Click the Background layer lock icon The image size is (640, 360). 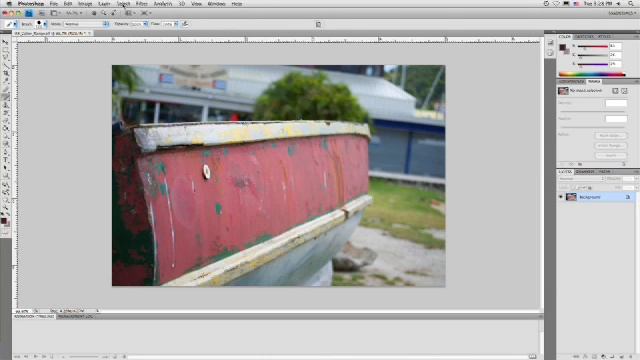click(x=628, y=197)
